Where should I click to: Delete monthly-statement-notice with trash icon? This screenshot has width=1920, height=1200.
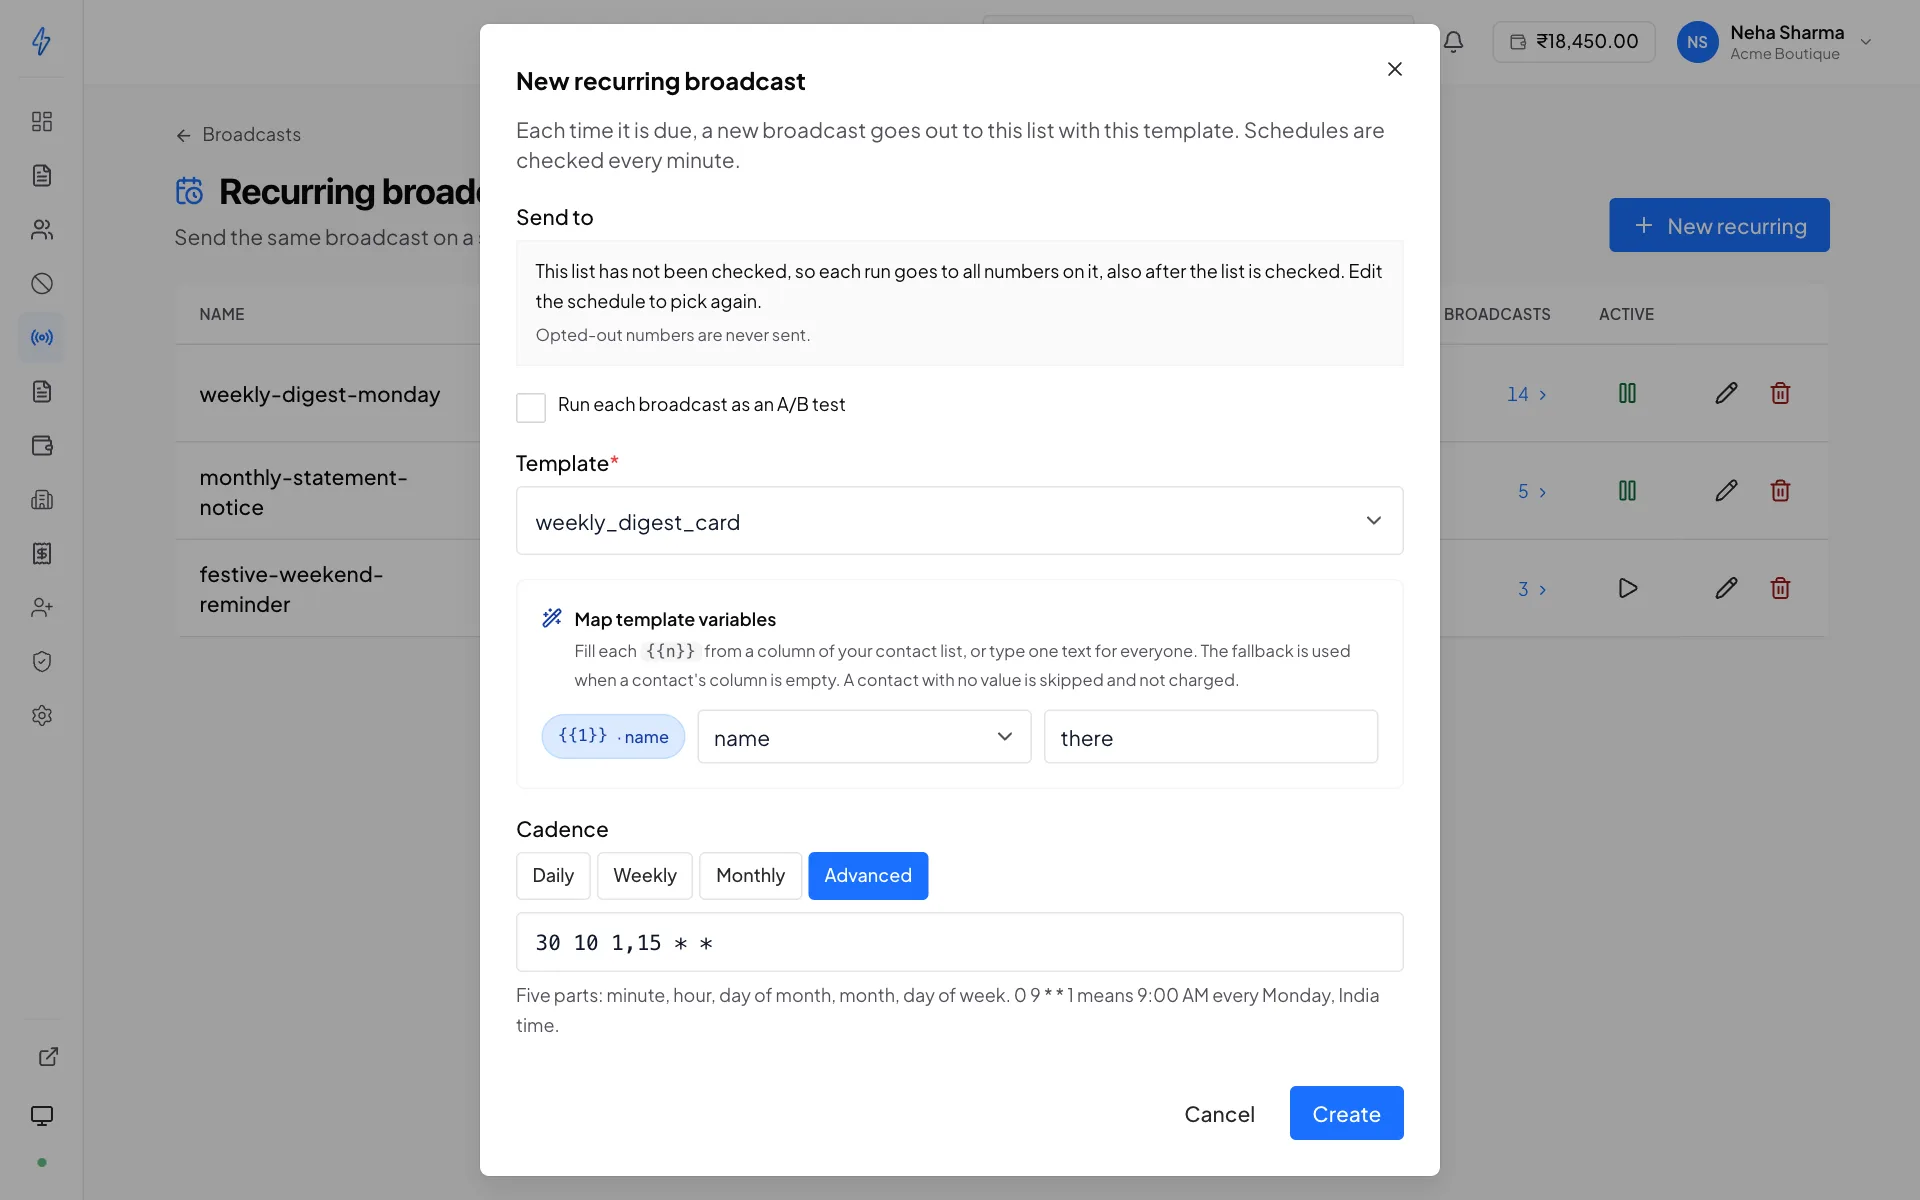[x=1780, y=491]
